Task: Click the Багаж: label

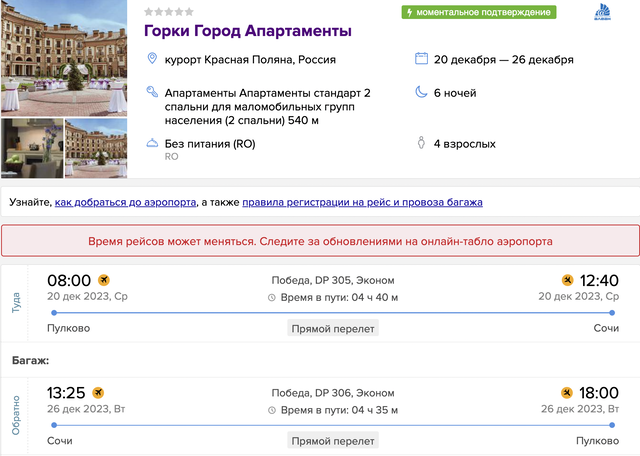Action: (x=31, y=360)
